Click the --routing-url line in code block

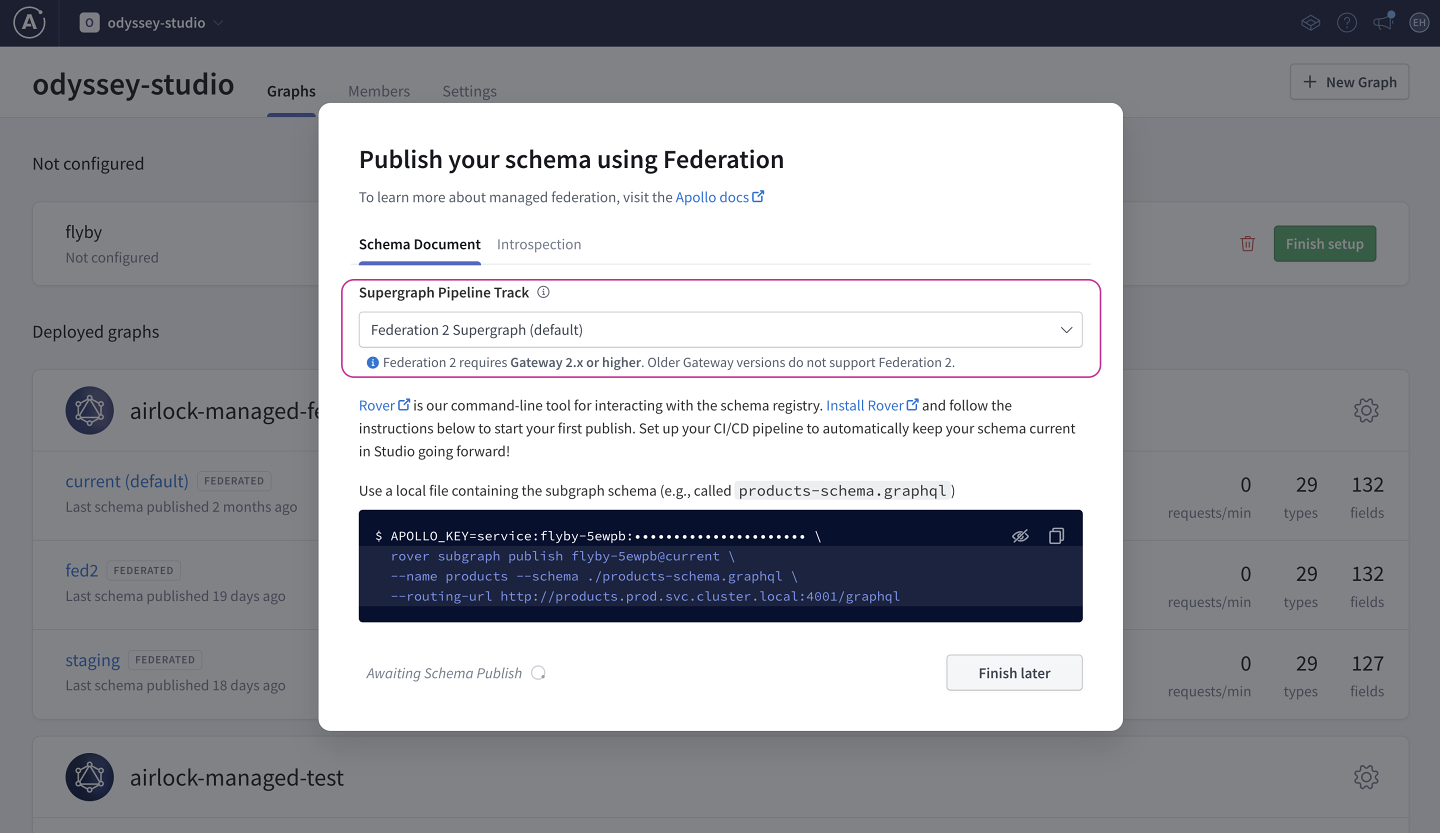pyautogui.click(x=645, y=596)
